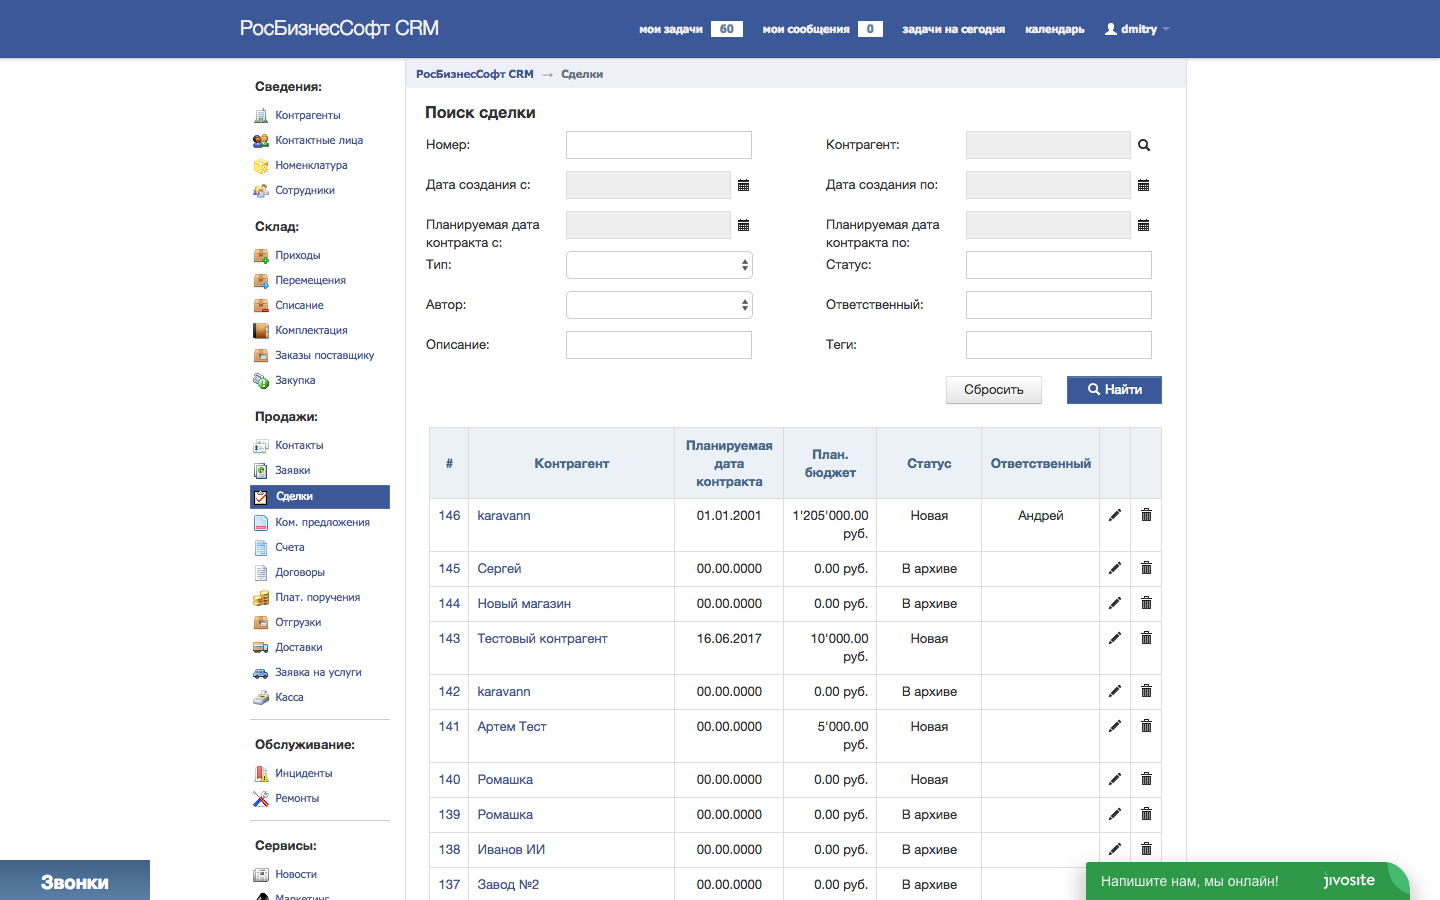
Task: Open Заказы поставщику in the Склад section
Action: click(324, 355)
